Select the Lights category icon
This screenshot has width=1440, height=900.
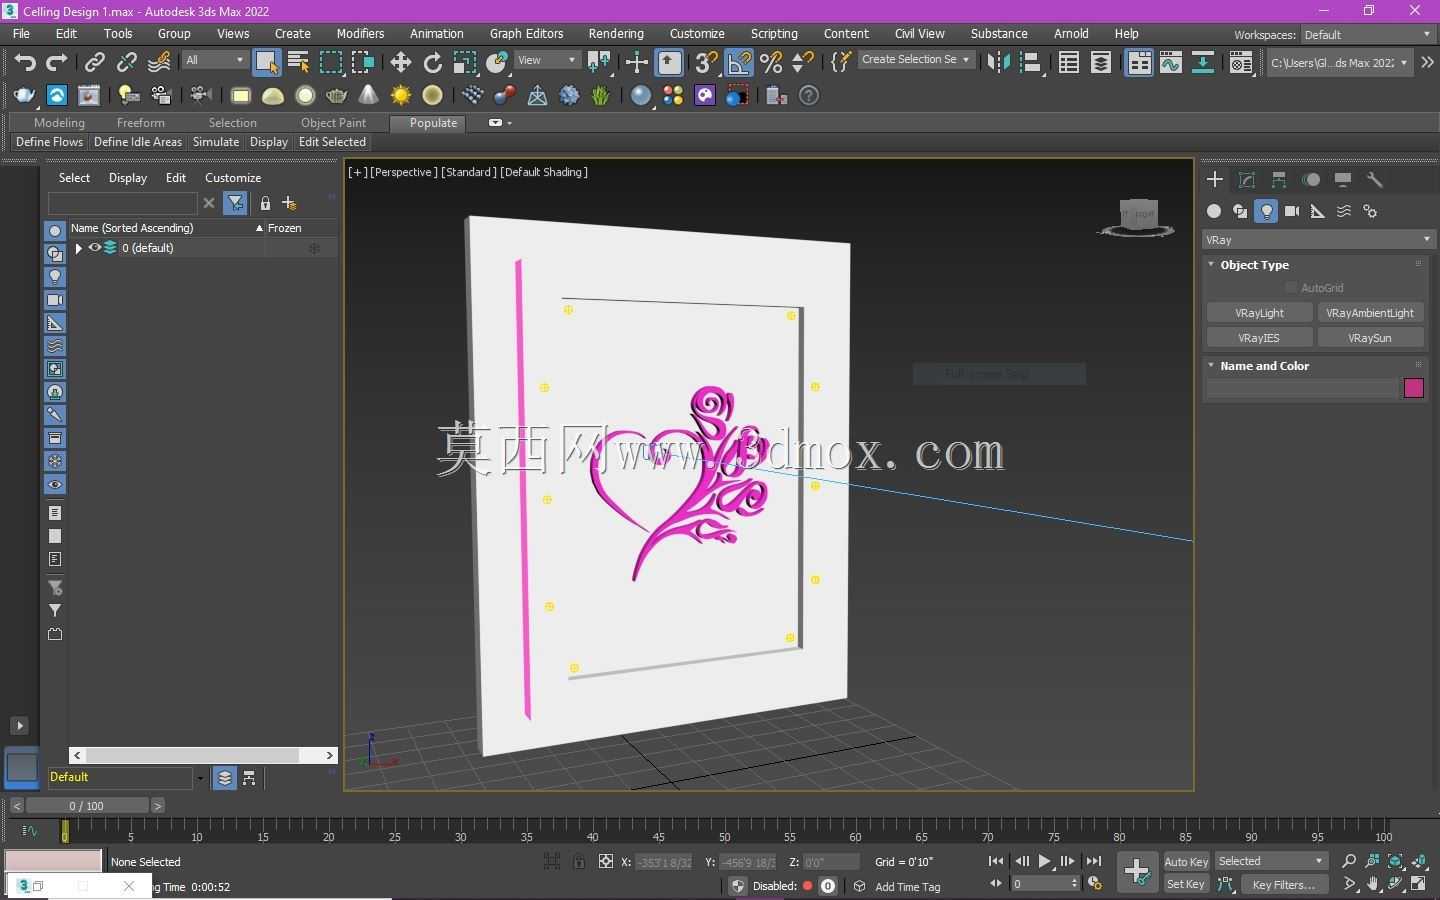[x=1266, y=211]
